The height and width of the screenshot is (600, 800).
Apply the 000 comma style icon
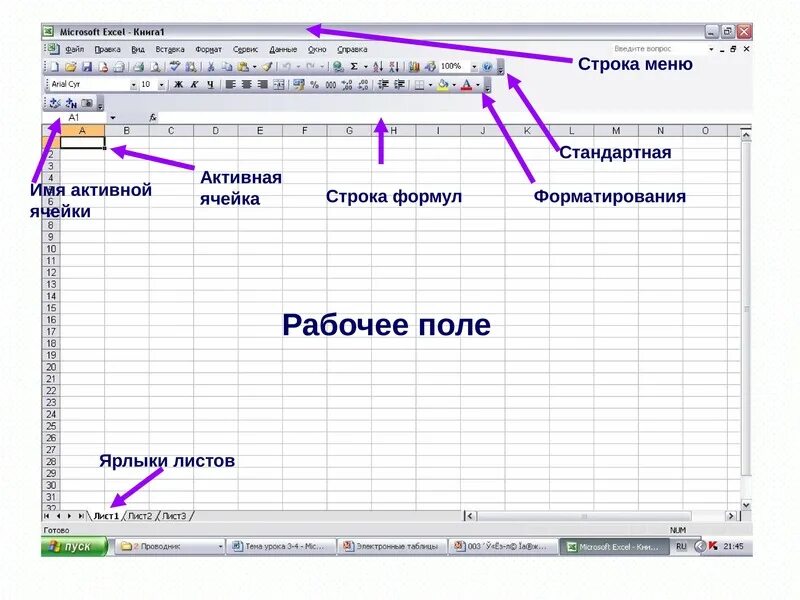tap(331, 85)
